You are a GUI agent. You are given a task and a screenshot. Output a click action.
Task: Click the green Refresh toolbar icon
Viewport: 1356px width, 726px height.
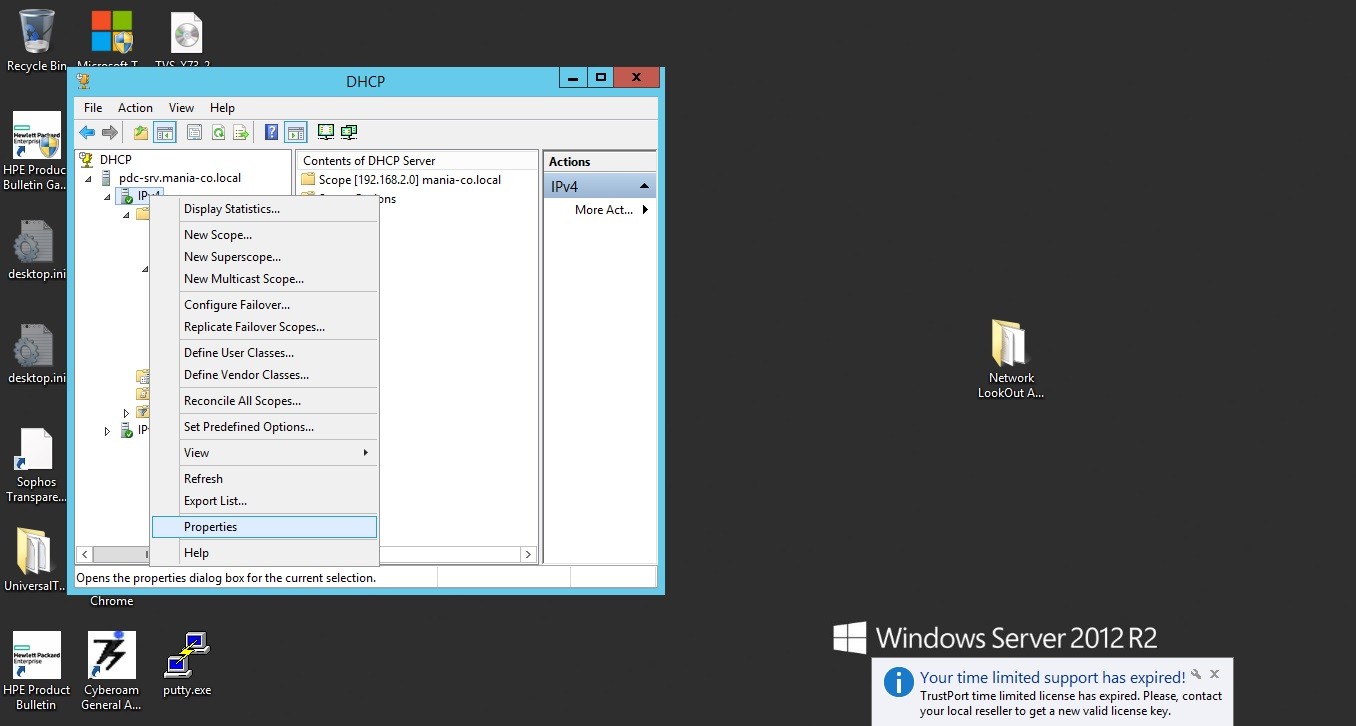click(x=217, y=132)
